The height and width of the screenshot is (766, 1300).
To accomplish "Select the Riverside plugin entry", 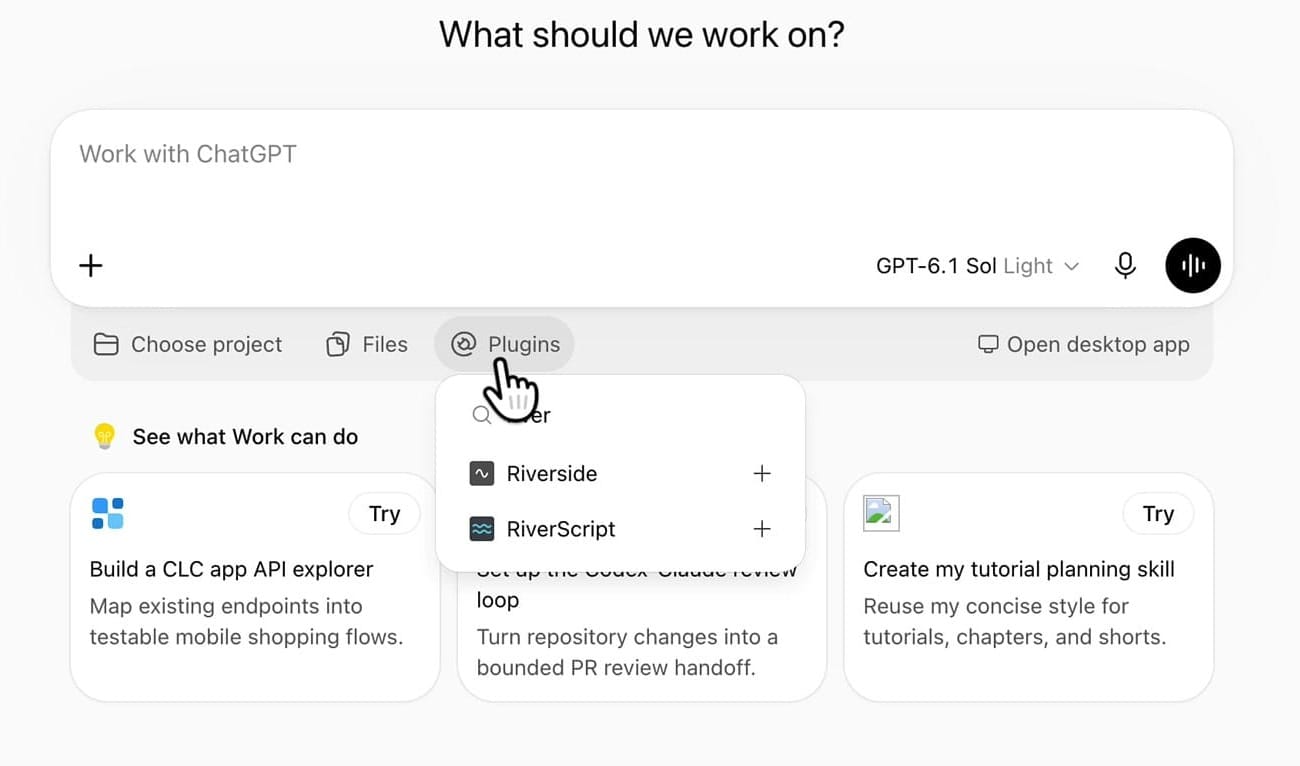I will (620, 474).
